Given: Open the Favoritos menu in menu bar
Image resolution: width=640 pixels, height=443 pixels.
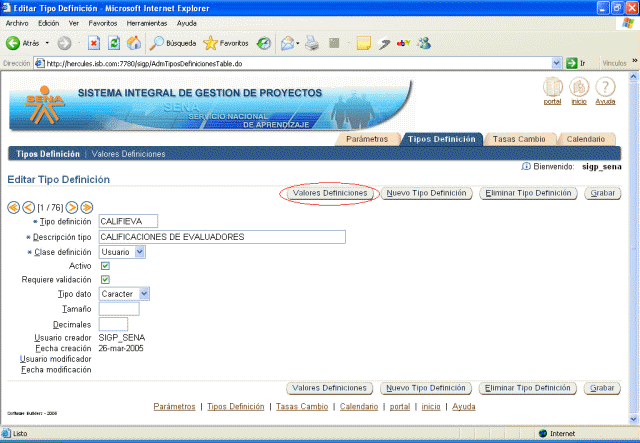Looking at the screenshot, I should coord(103,23).
